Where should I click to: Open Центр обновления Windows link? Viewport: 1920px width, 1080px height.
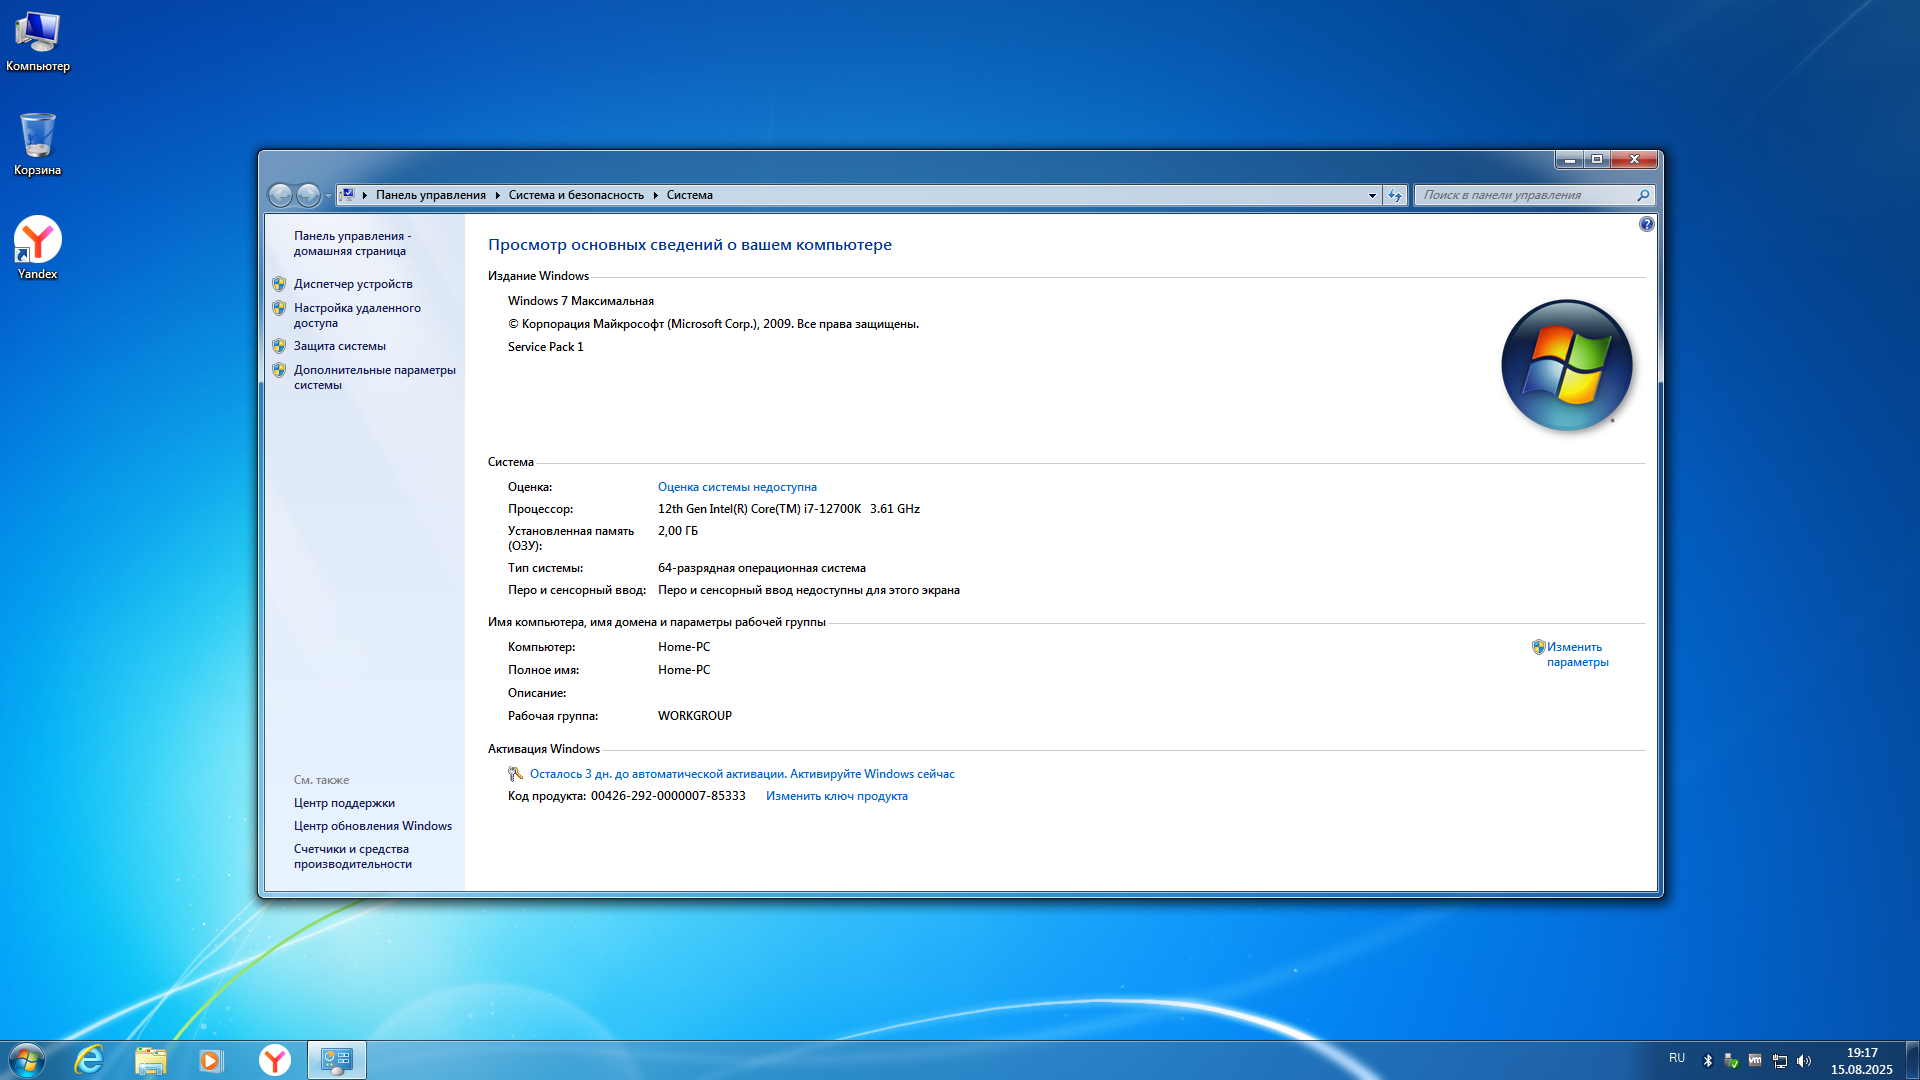tap(373, 826)
